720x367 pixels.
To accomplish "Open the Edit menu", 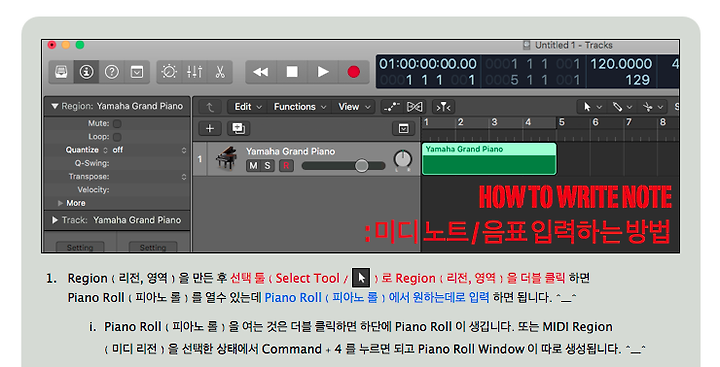I will point(248,107).
